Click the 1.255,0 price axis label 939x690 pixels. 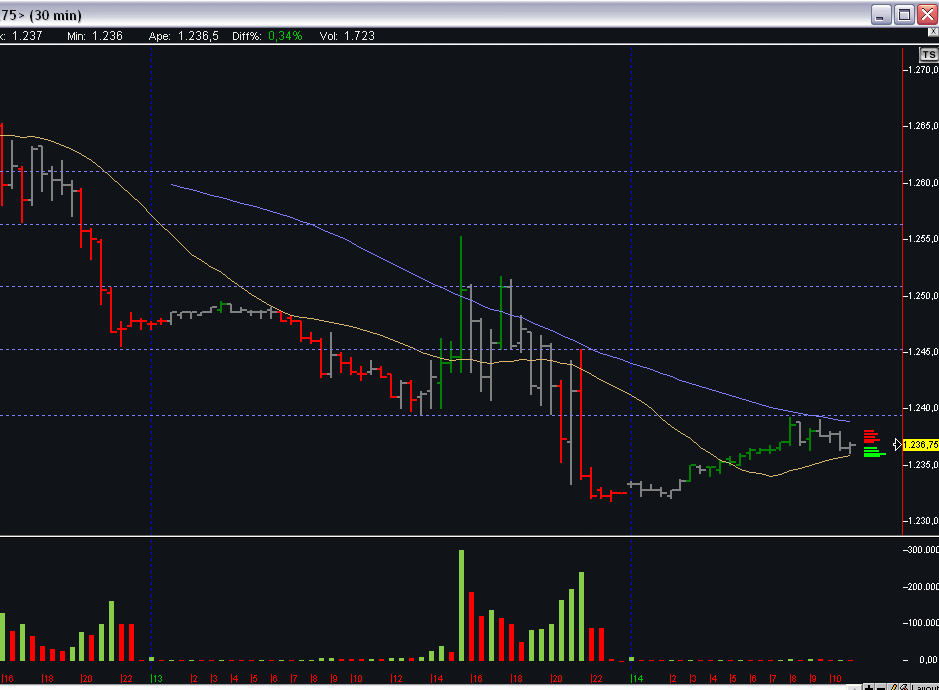[x=922, y=239]
